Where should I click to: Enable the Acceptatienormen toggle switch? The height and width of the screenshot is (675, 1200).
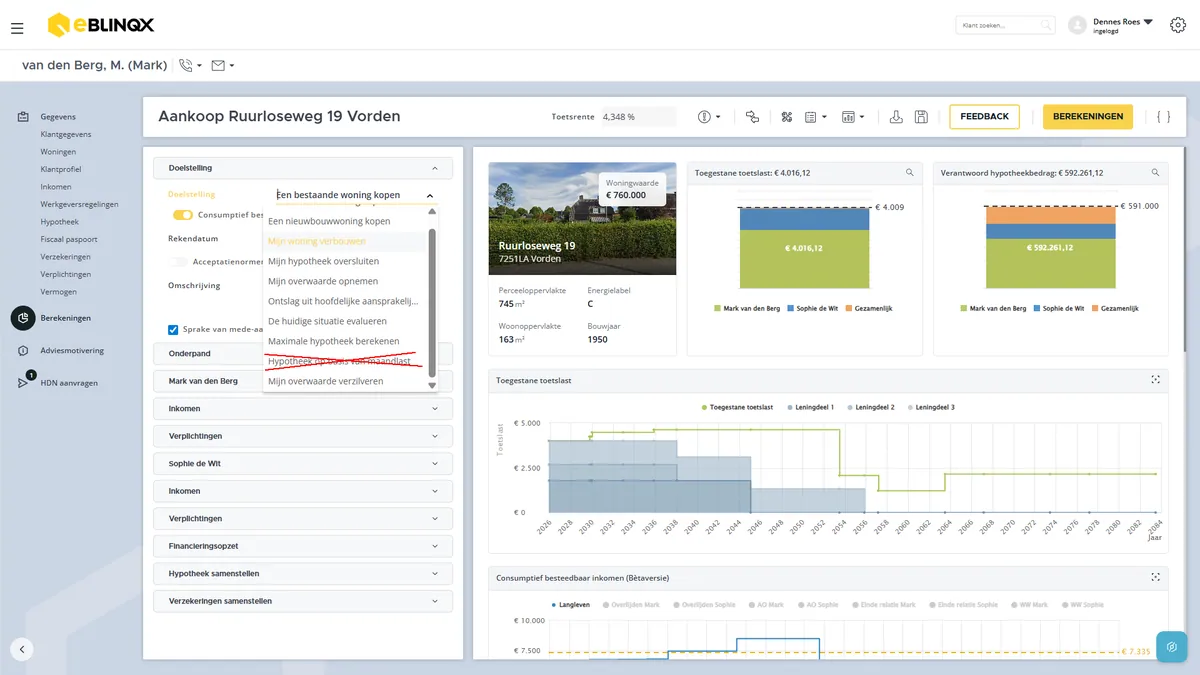point(179,262)
